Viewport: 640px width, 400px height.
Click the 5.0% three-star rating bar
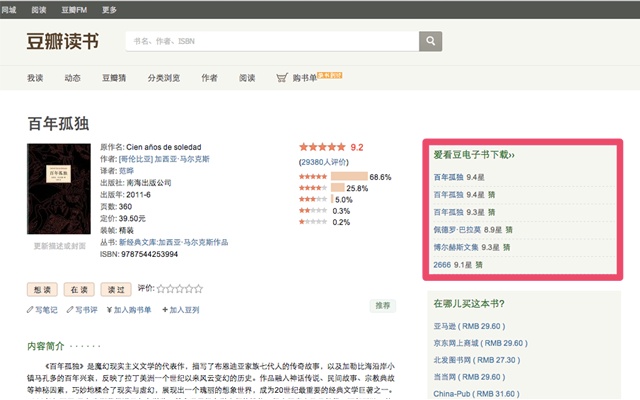click(x=332, y=200)
